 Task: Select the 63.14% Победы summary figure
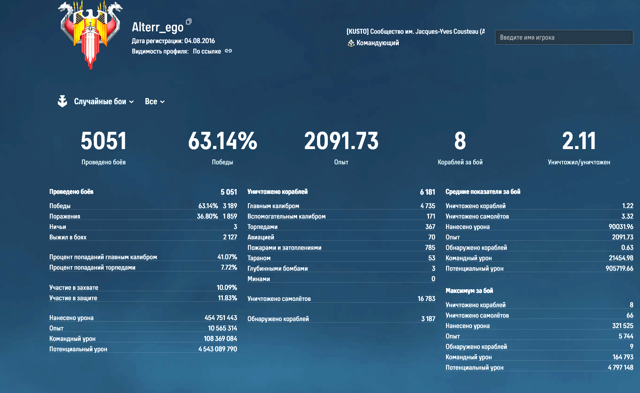coord(222,148)
